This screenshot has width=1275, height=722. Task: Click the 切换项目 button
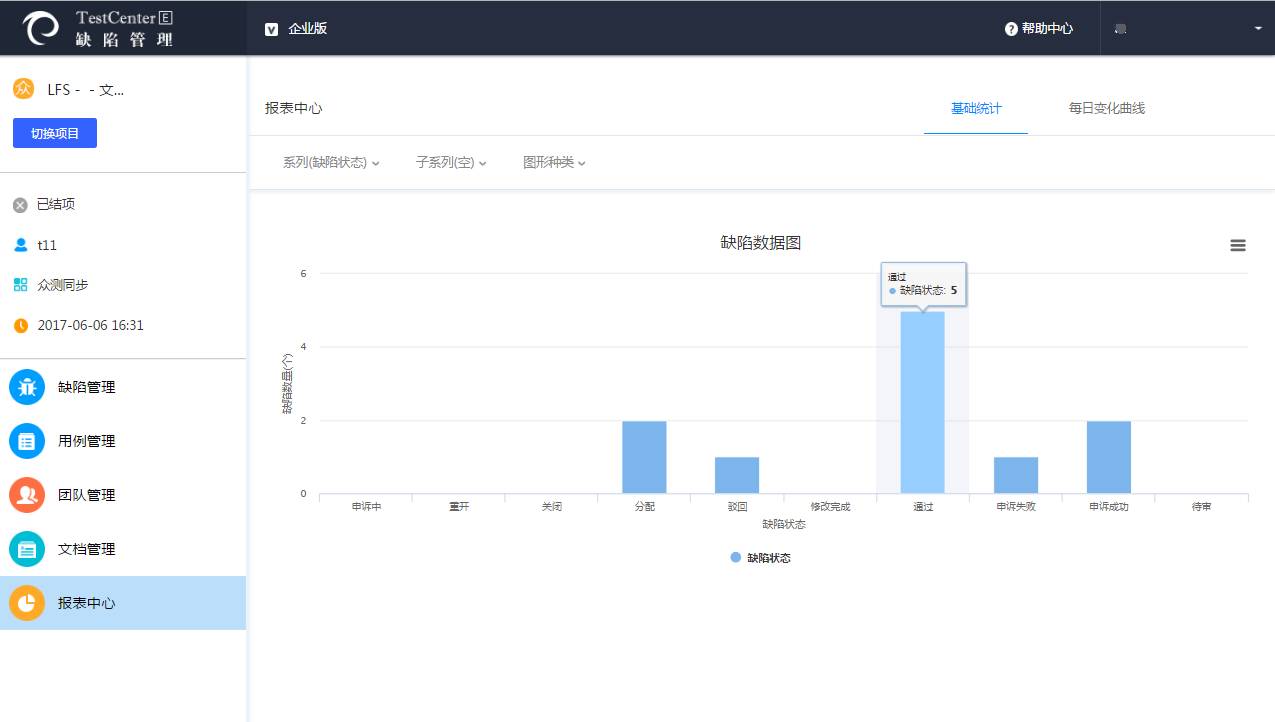tap(55, 133)
